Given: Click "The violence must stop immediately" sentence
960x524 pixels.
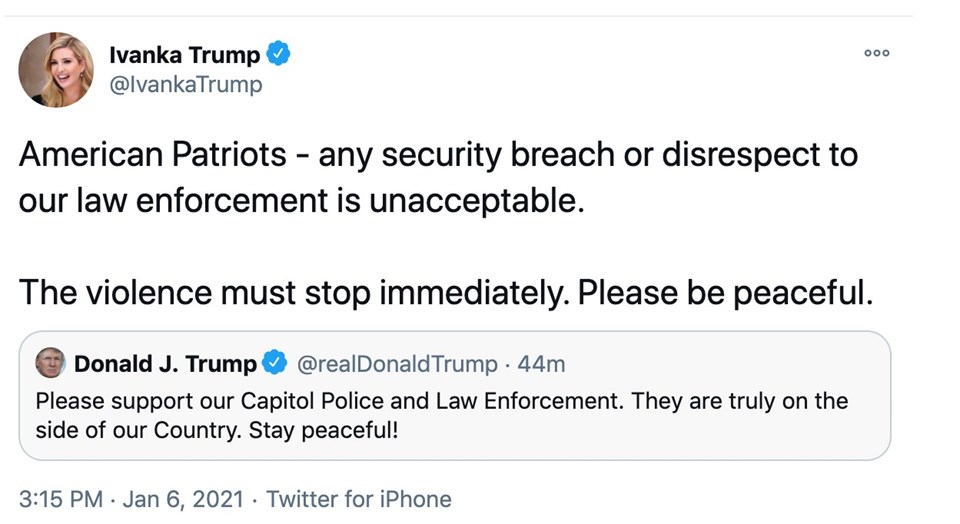Looking at the screenshot, I should pyautogui.click(x=294, y=292).
